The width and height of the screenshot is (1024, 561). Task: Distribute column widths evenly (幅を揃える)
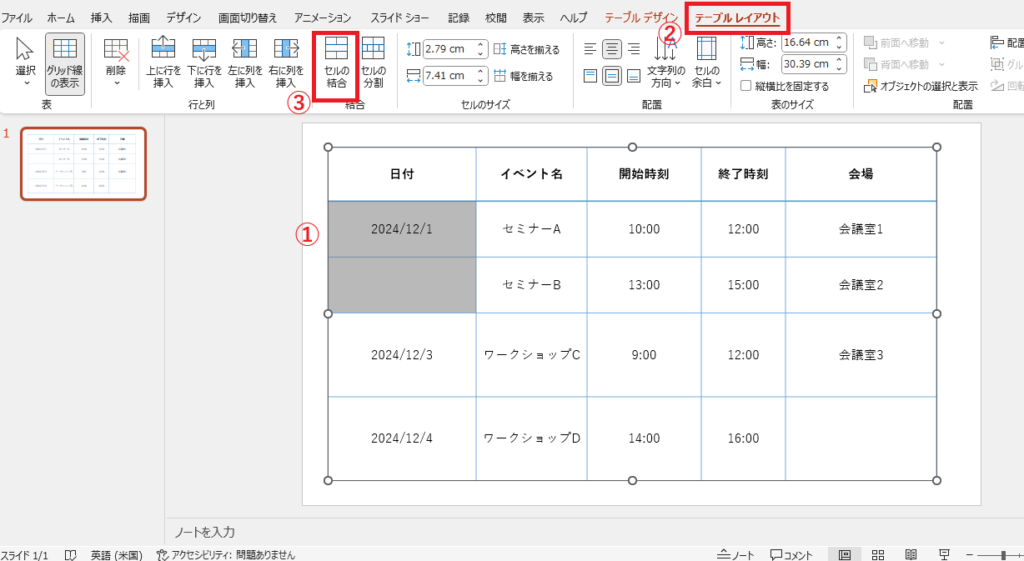click(x=523, y=76)
